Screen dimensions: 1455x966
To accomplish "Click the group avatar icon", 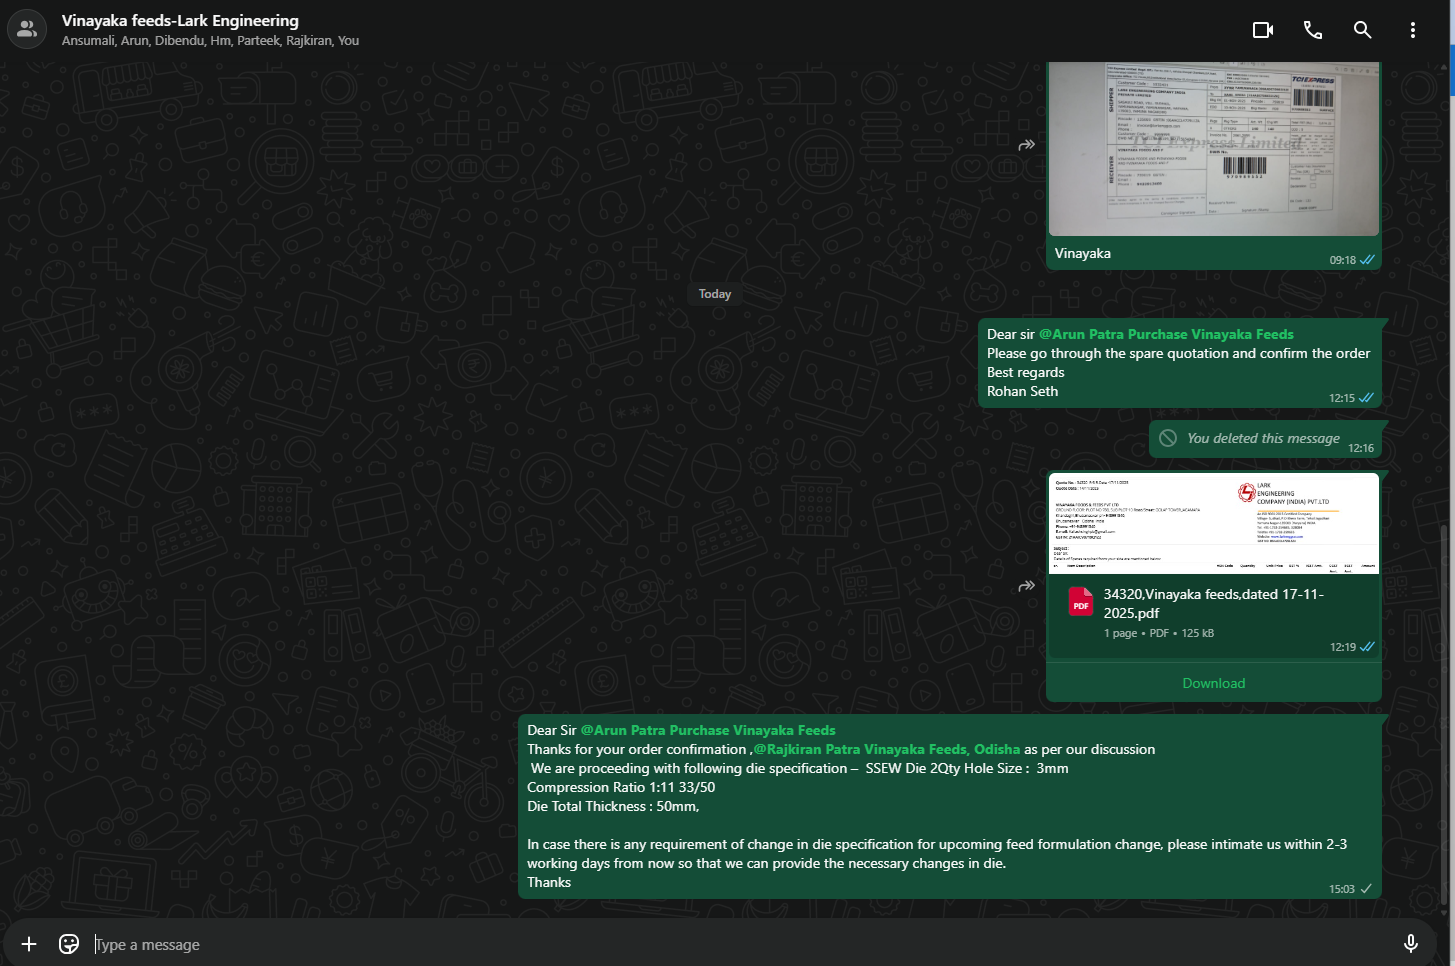I will [27, 30].
